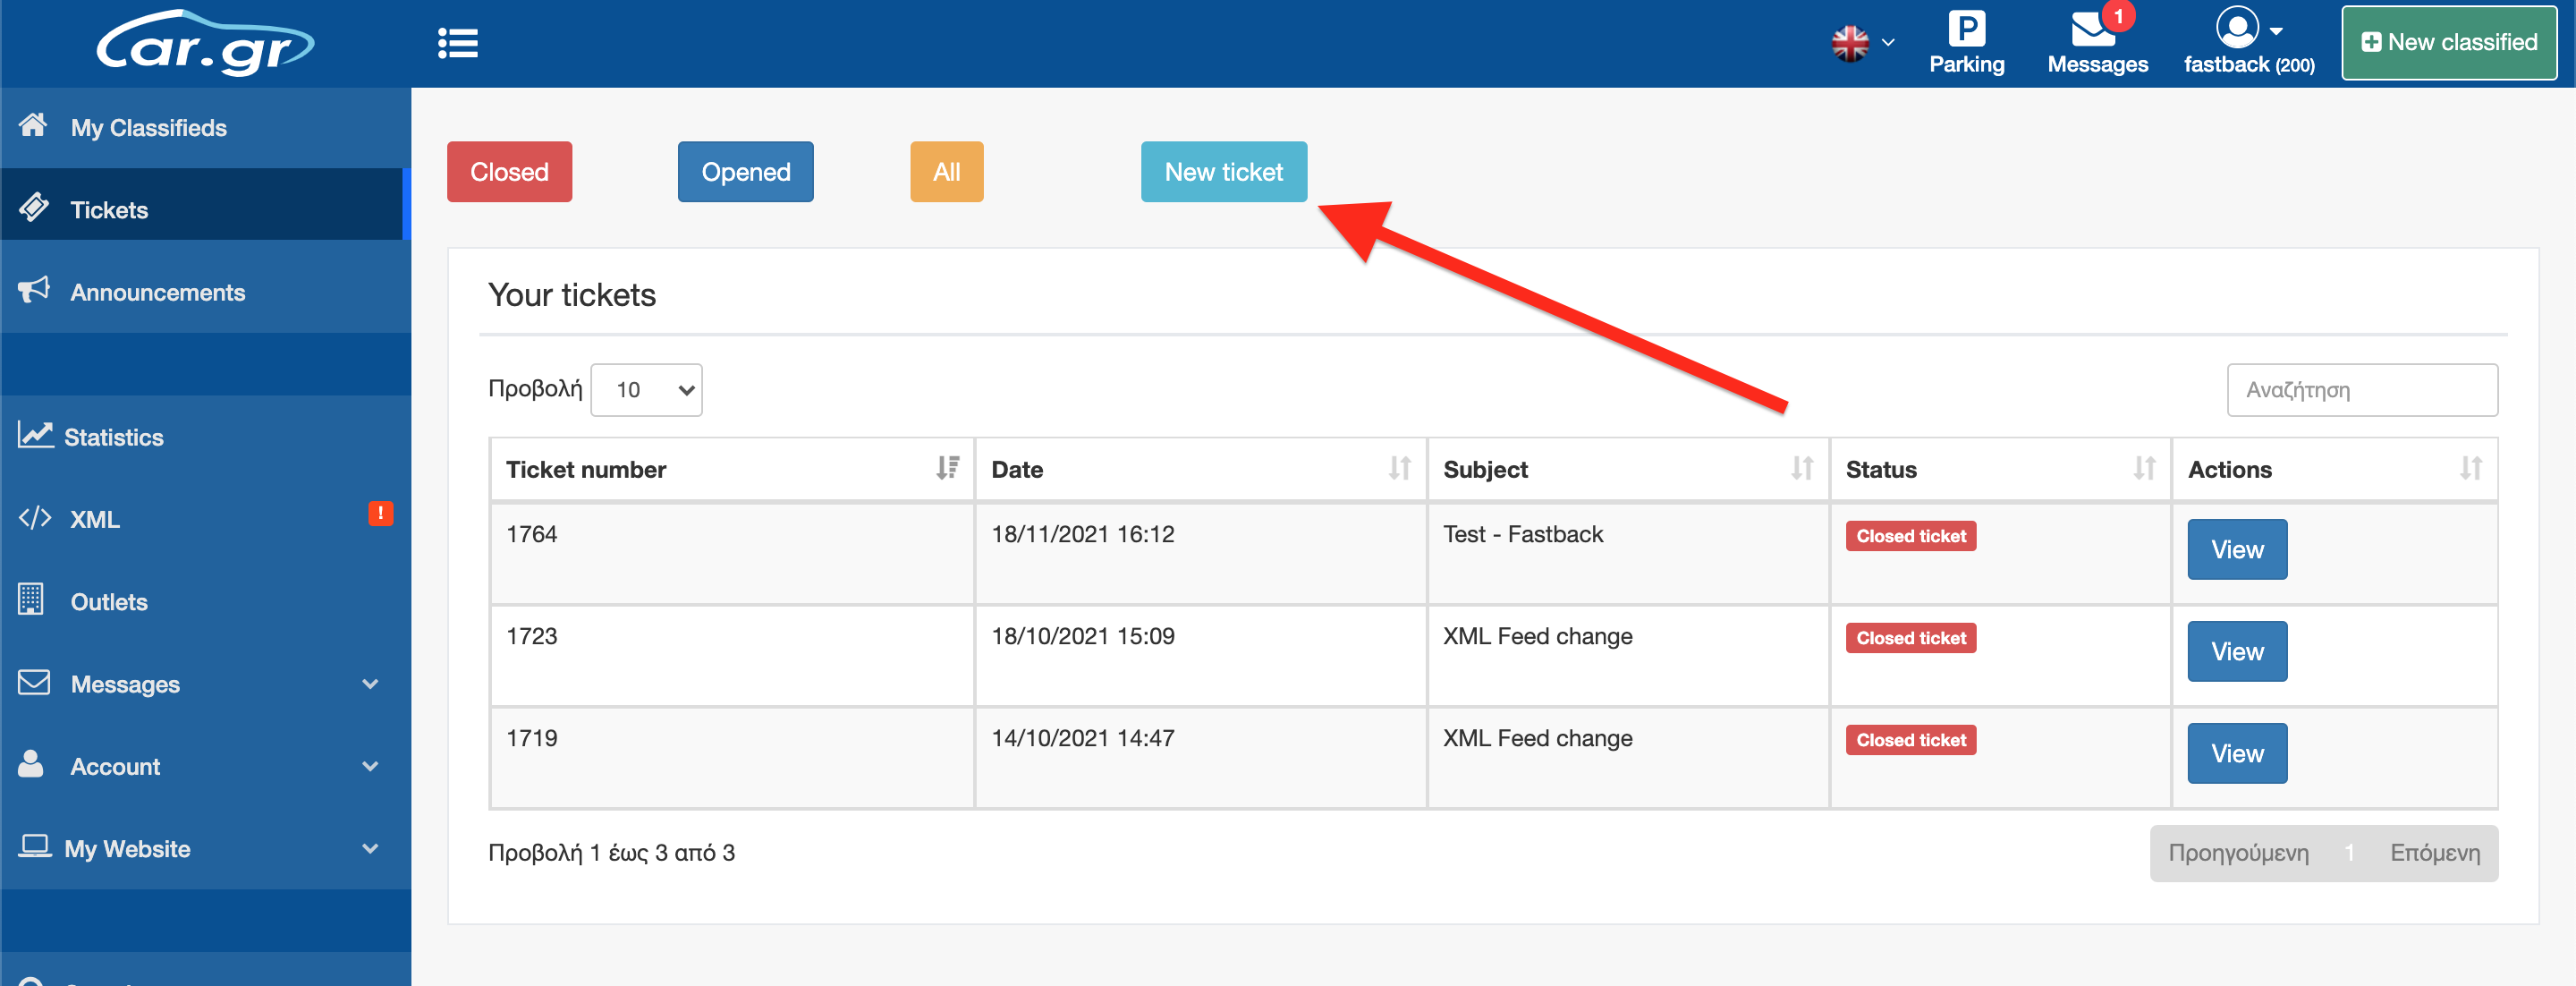The width and height of the screenshot is (2576, 986).
Task: Select page 1 in pagination
Action: [x=2349, y=853]
